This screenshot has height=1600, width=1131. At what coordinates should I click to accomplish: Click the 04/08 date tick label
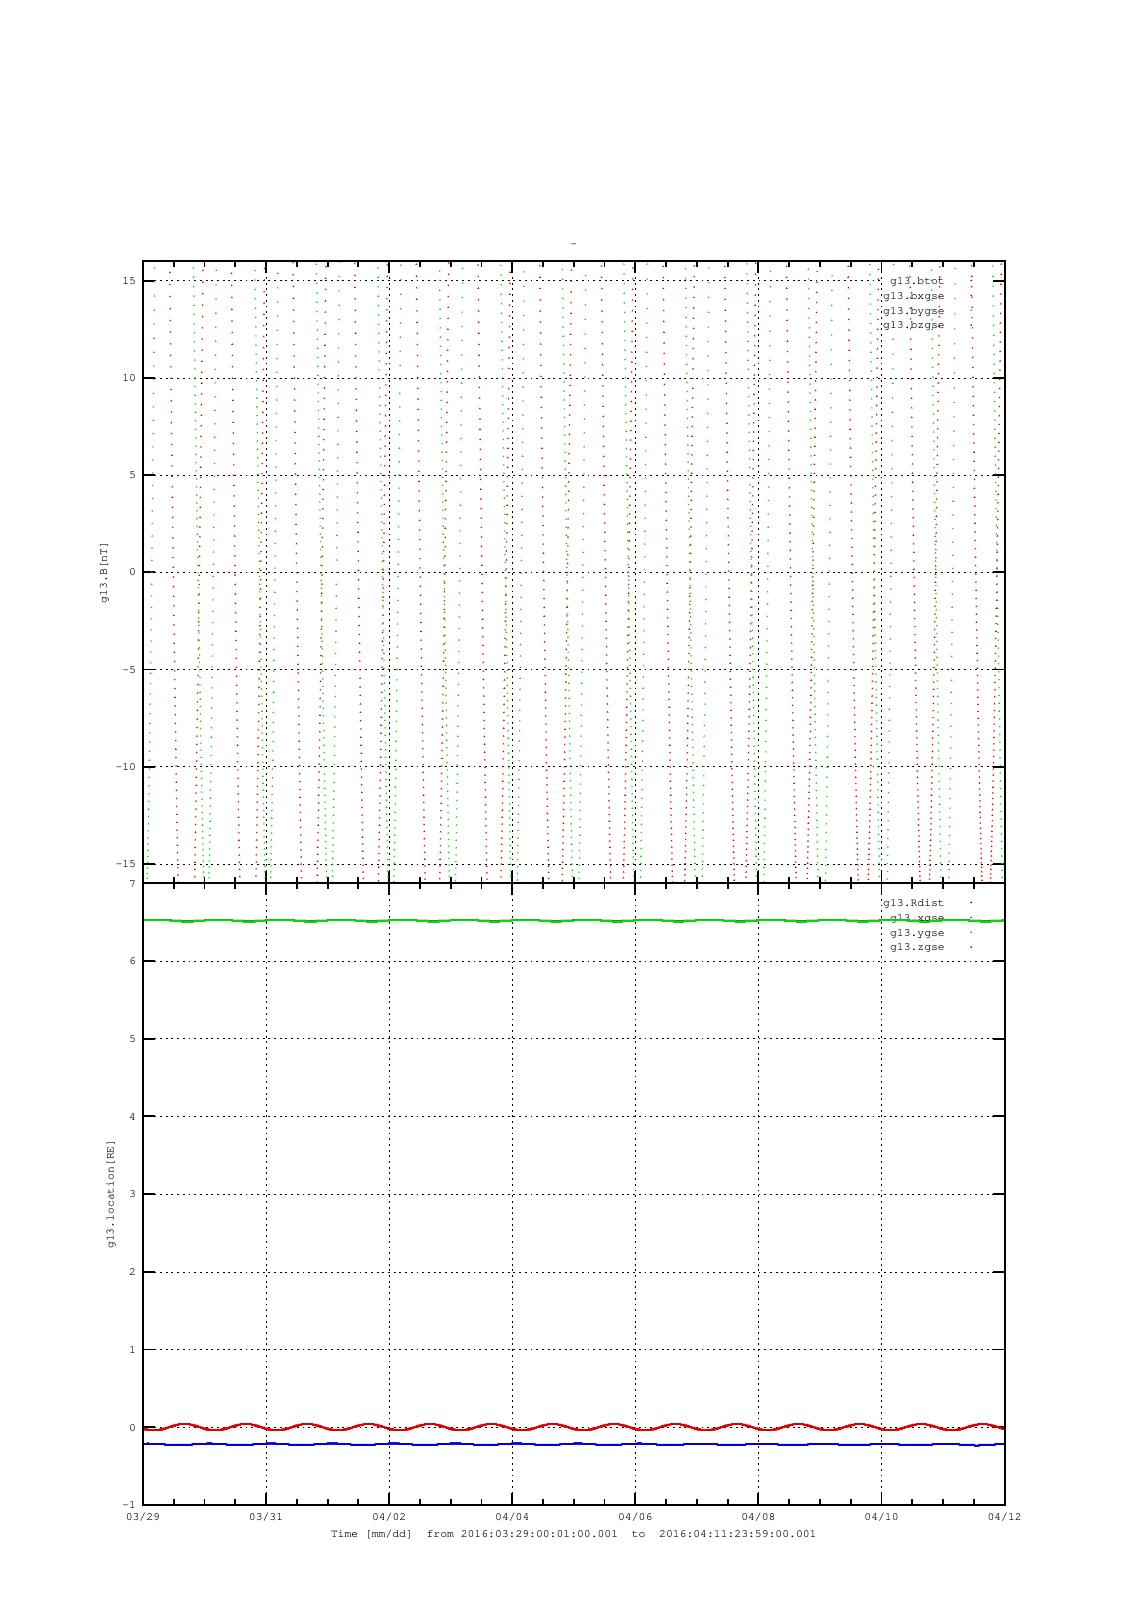coord(758,1516)
